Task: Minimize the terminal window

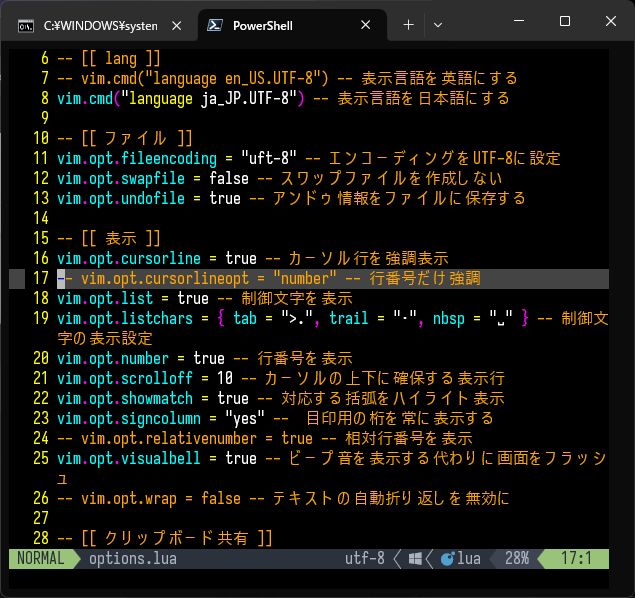Action: 519,21
